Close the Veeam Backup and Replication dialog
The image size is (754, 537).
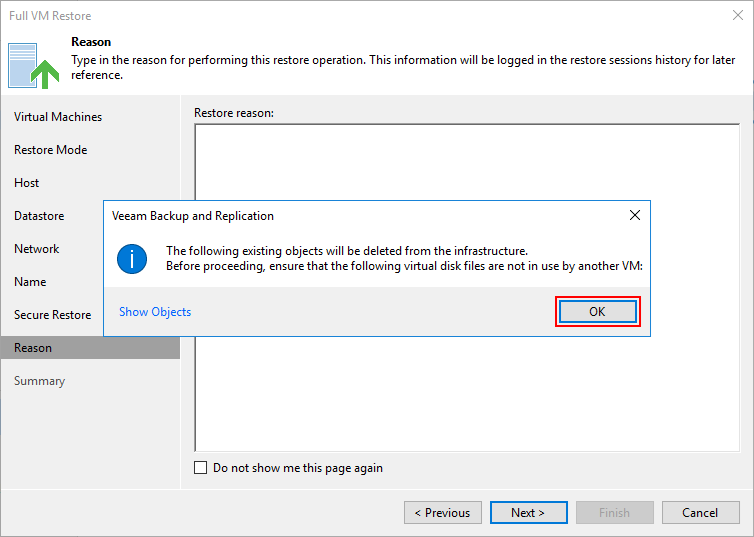pyautogui.click(x=635, y=215)
